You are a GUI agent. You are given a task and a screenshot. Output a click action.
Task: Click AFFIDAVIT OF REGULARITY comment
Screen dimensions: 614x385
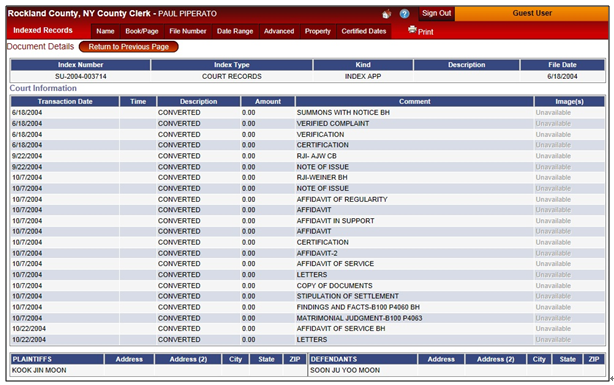[x=342, y=199]
